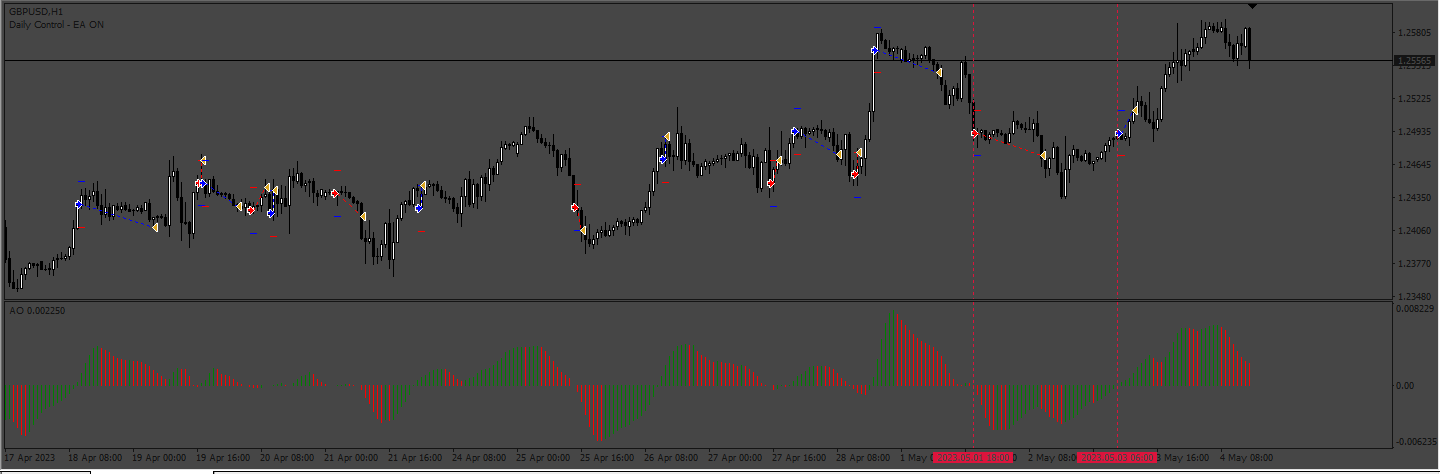Click the 20 Apr 08:00 time label
The height and width of the screenshot is (474, 1440).
(x=286, y=458)
